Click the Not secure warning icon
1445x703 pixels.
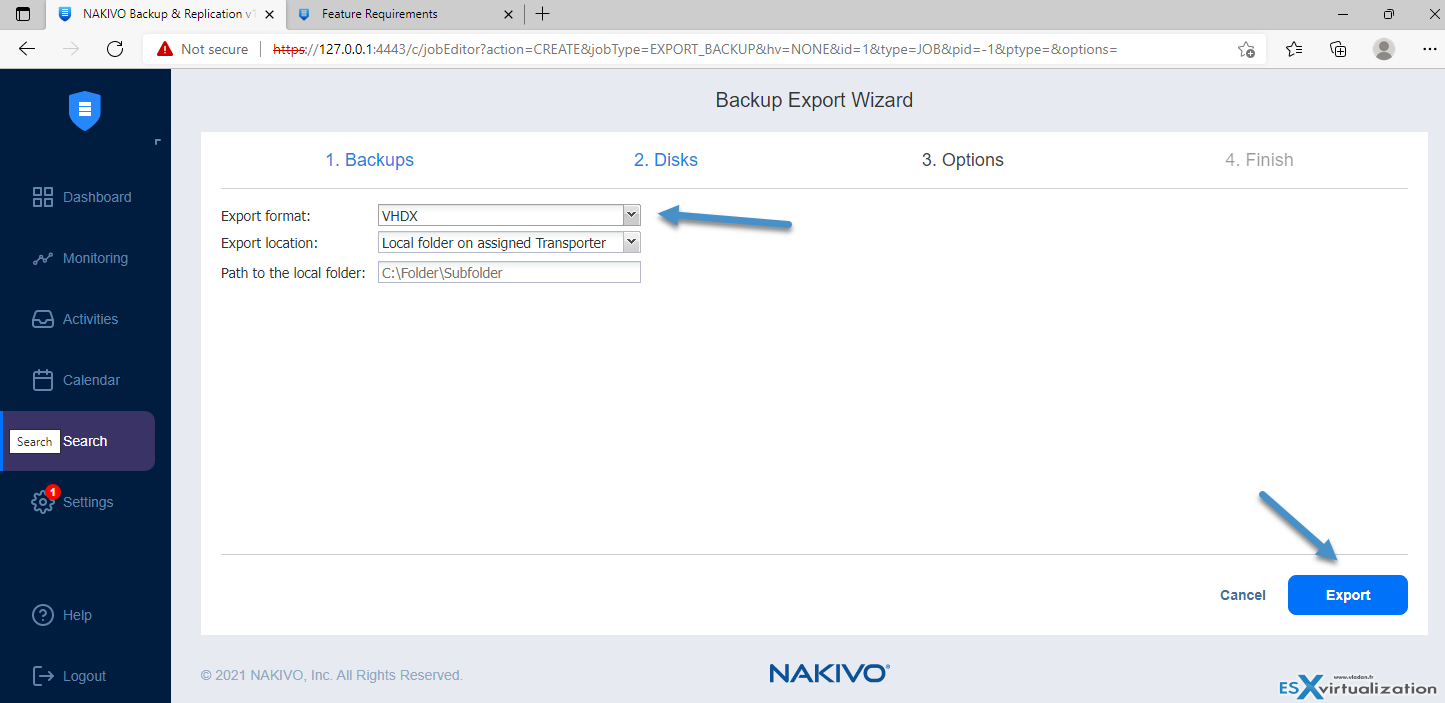pos(165,49)
